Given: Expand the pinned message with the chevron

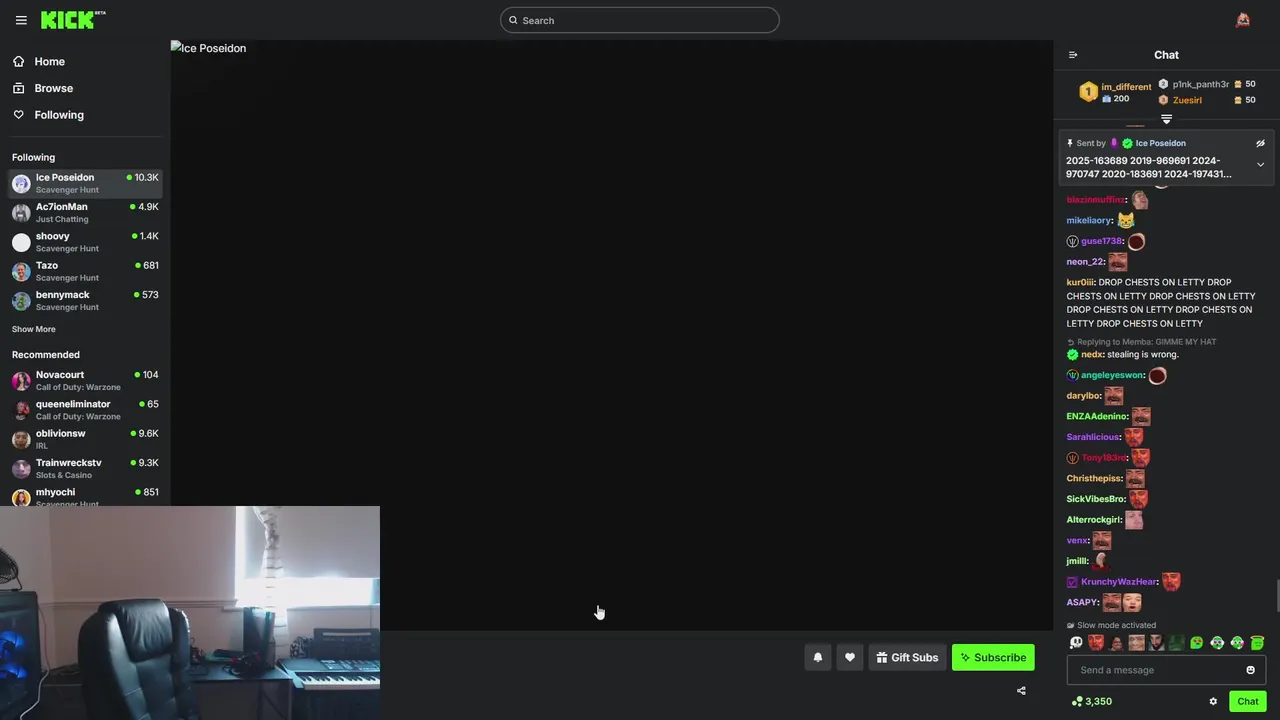Looking at the screenshot, I should 1260,165.
